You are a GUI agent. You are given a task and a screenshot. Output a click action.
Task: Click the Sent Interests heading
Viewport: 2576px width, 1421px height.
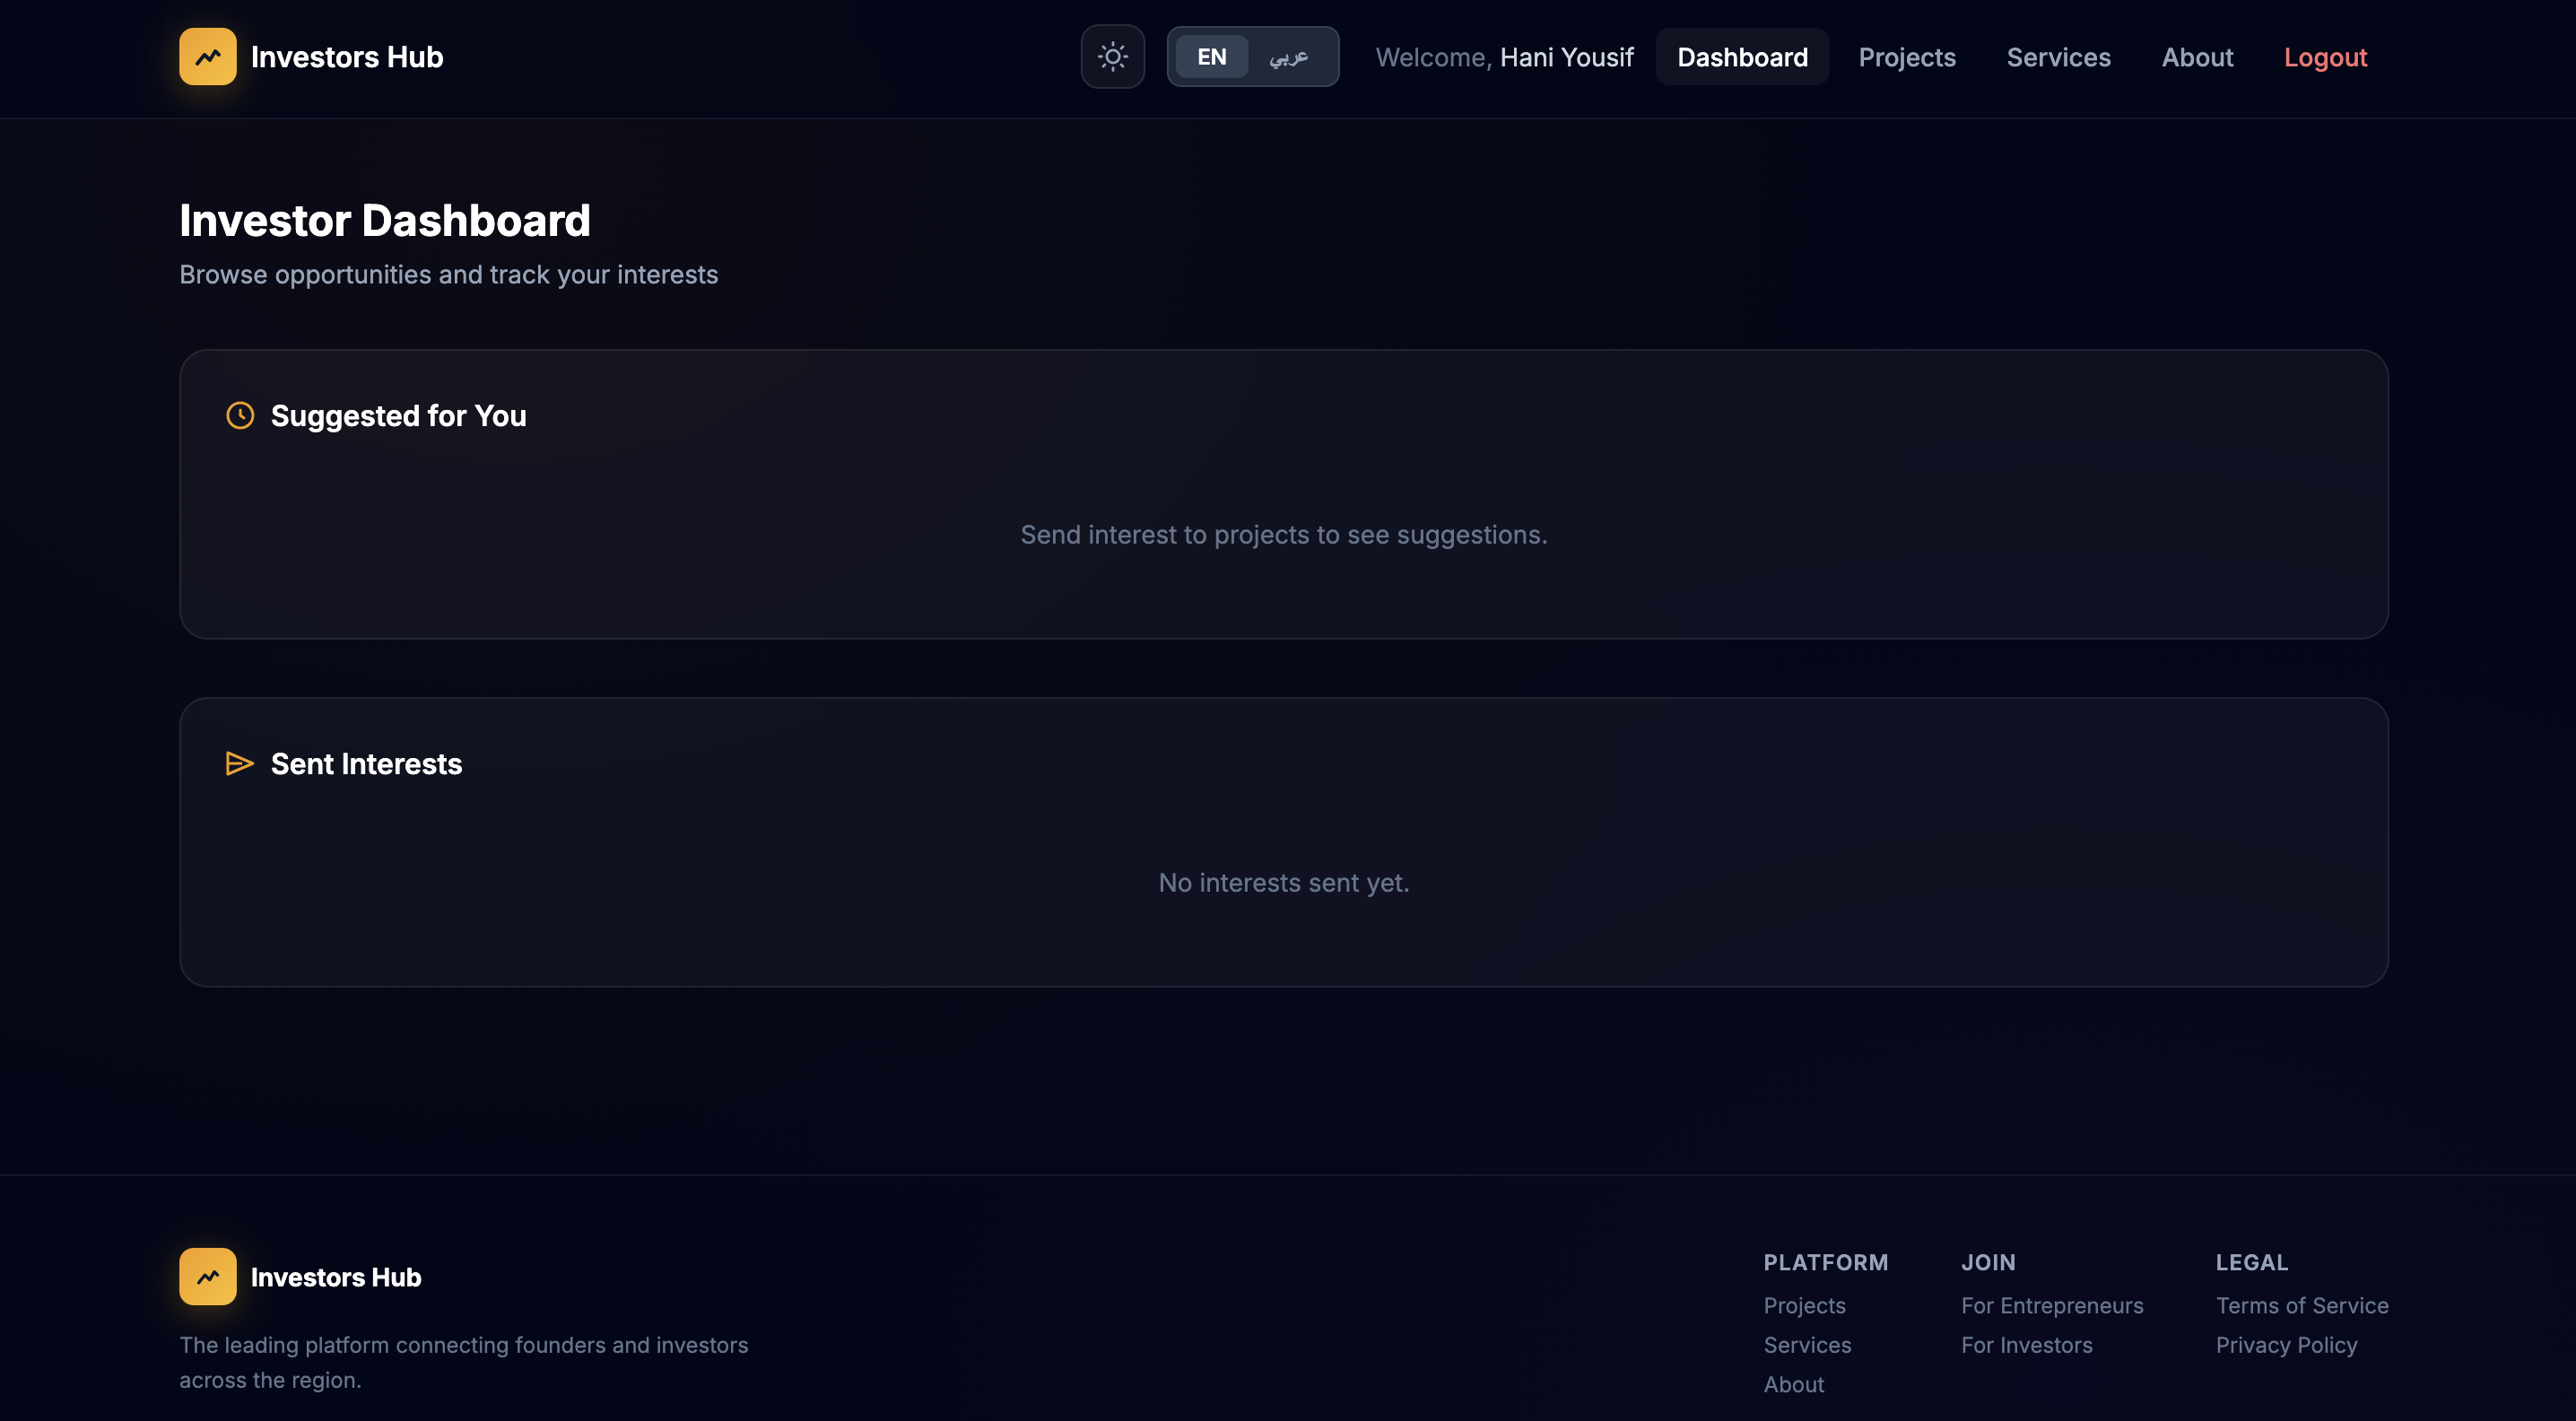pyautogui.click(x=366, y=763)
